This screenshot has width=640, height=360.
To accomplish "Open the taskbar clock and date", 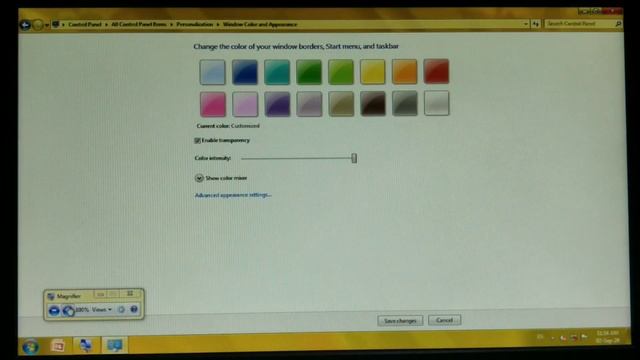I will tap(608, 337).
